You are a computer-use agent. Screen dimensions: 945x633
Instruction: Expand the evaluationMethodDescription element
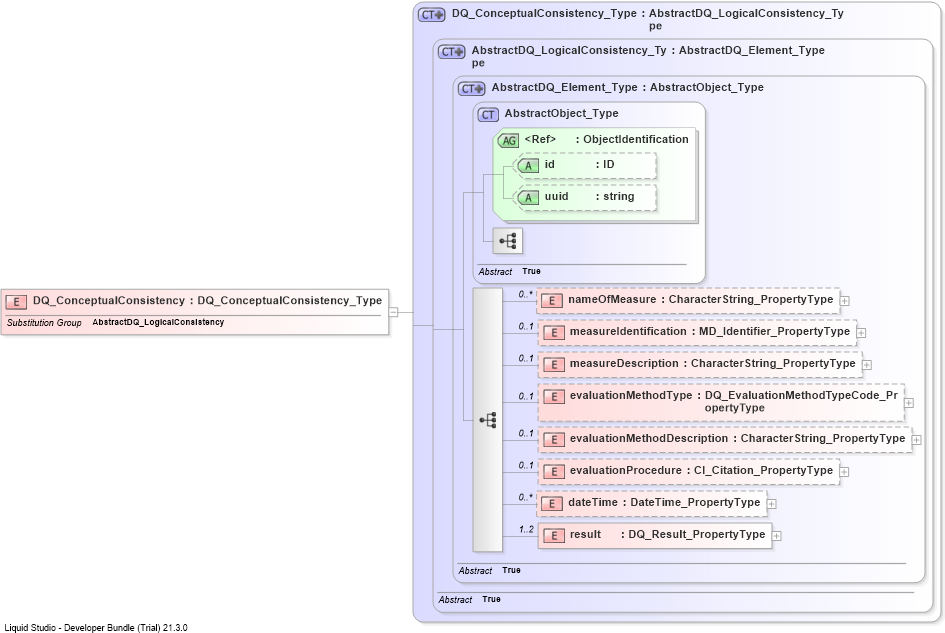[917, 440]
